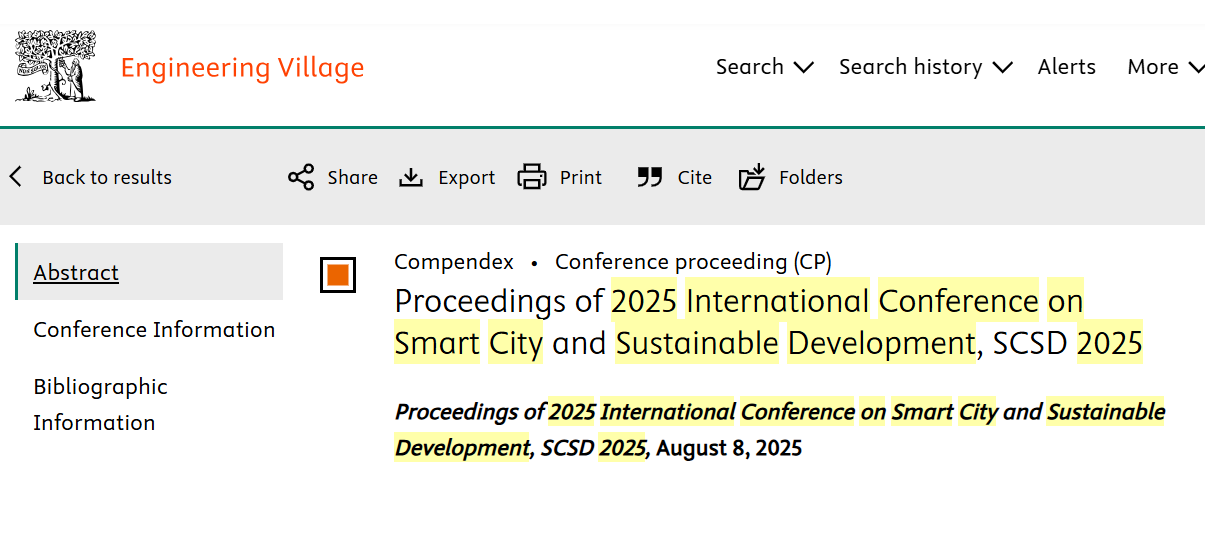Toggle the record selection checkbox
Screen dimensions: 1205x534
coord(338,274)
